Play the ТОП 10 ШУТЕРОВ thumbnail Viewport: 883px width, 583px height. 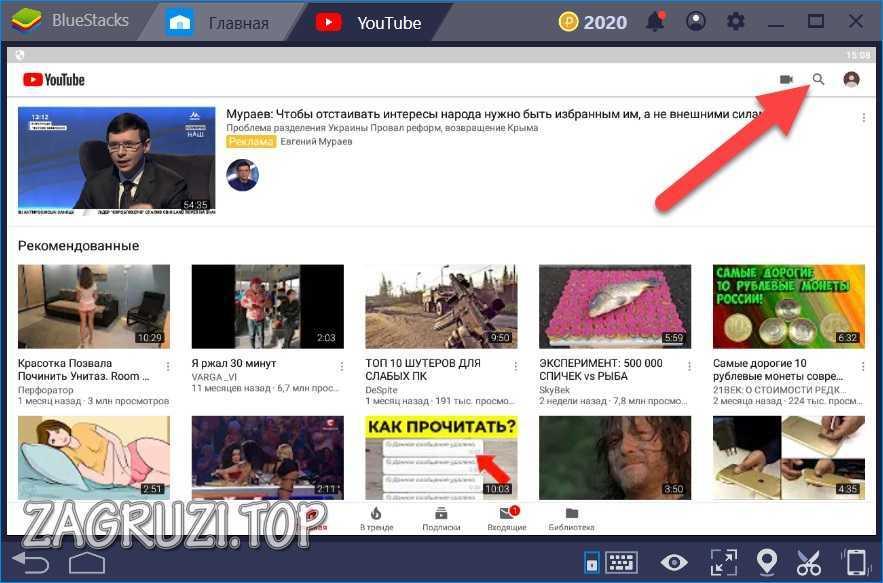pyautogui.click(x=442, y=306)
